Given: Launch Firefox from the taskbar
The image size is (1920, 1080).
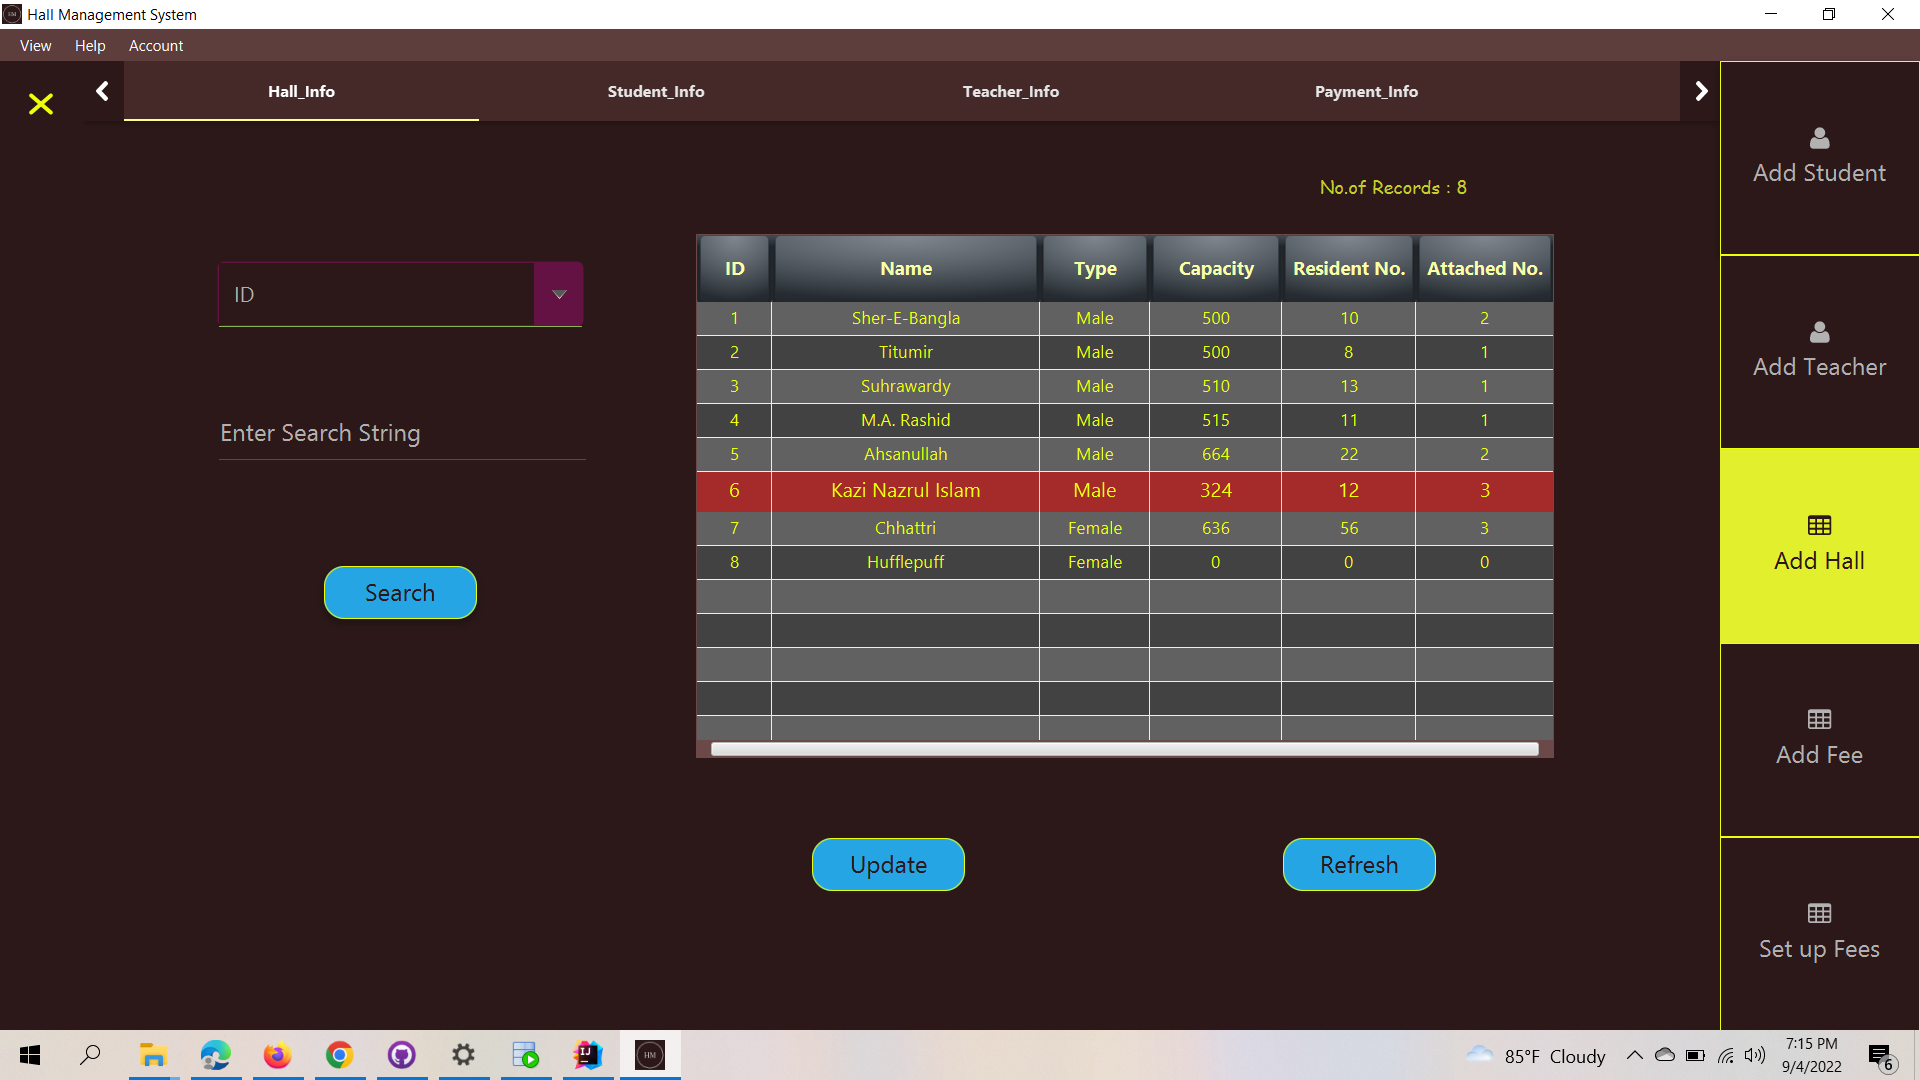Looking at the screenshot, I should (x=277, y=1055).
